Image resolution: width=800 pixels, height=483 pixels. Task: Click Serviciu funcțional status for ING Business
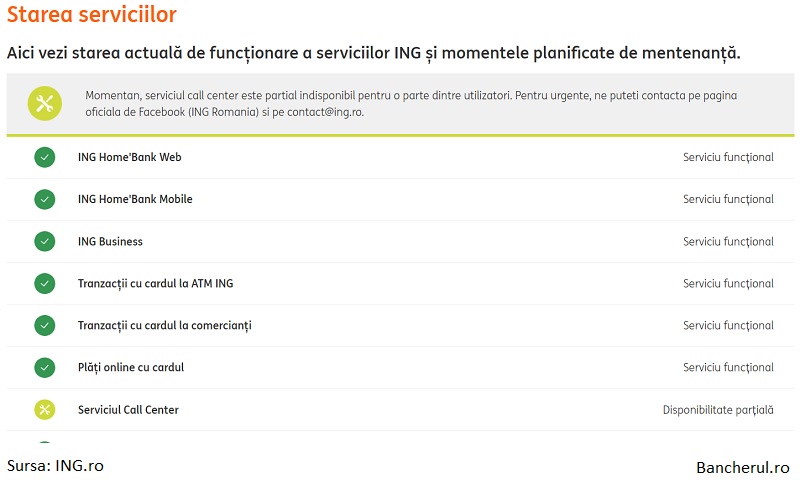728,242
